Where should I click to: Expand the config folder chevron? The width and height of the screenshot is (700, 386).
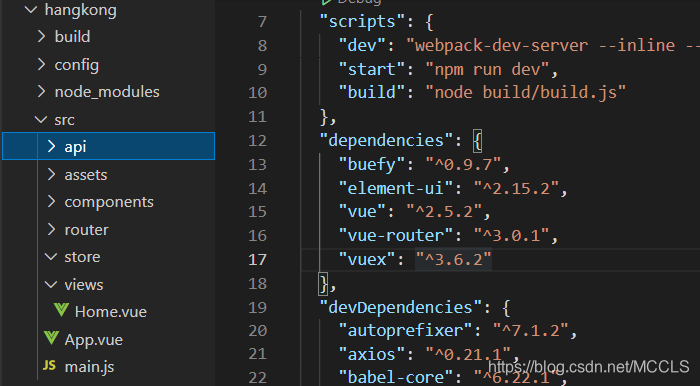click(42, 65)
